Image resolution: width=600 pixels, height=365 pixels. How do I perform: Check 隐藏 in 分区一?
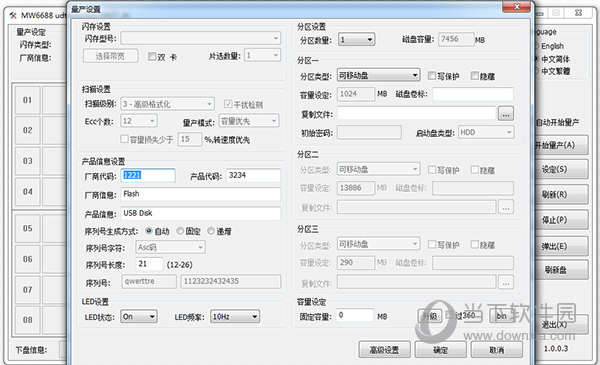click(x=474, y=76)
